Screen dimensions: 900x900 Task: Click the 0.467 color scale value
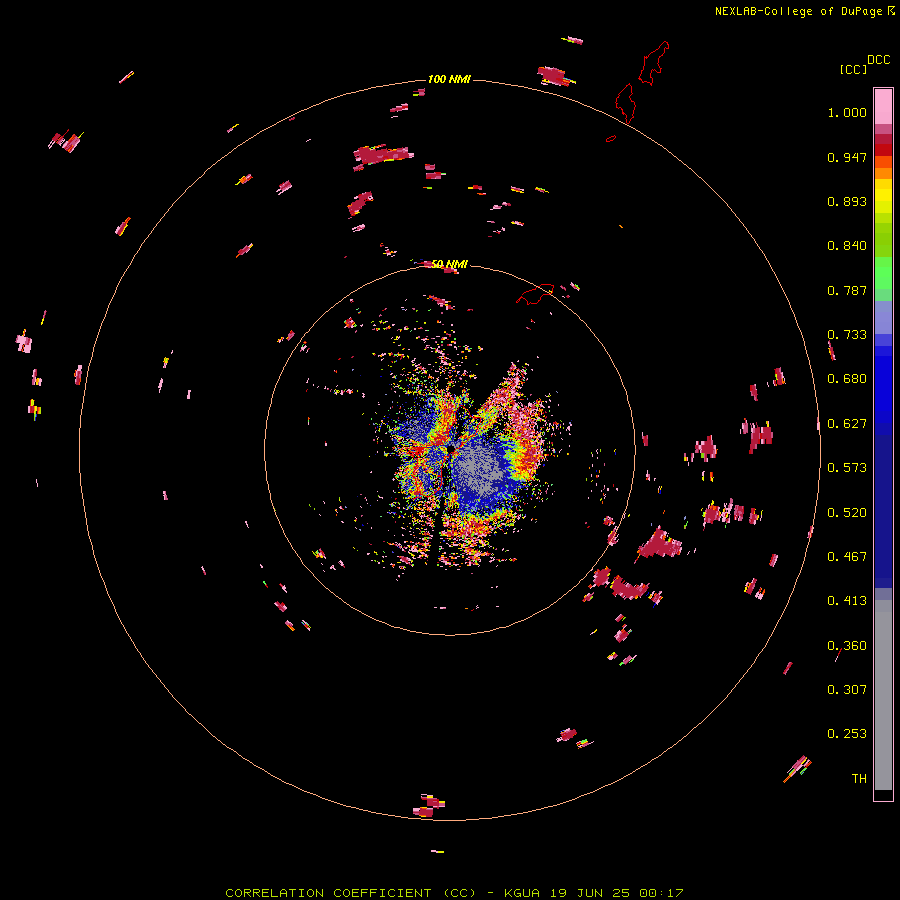847,557
